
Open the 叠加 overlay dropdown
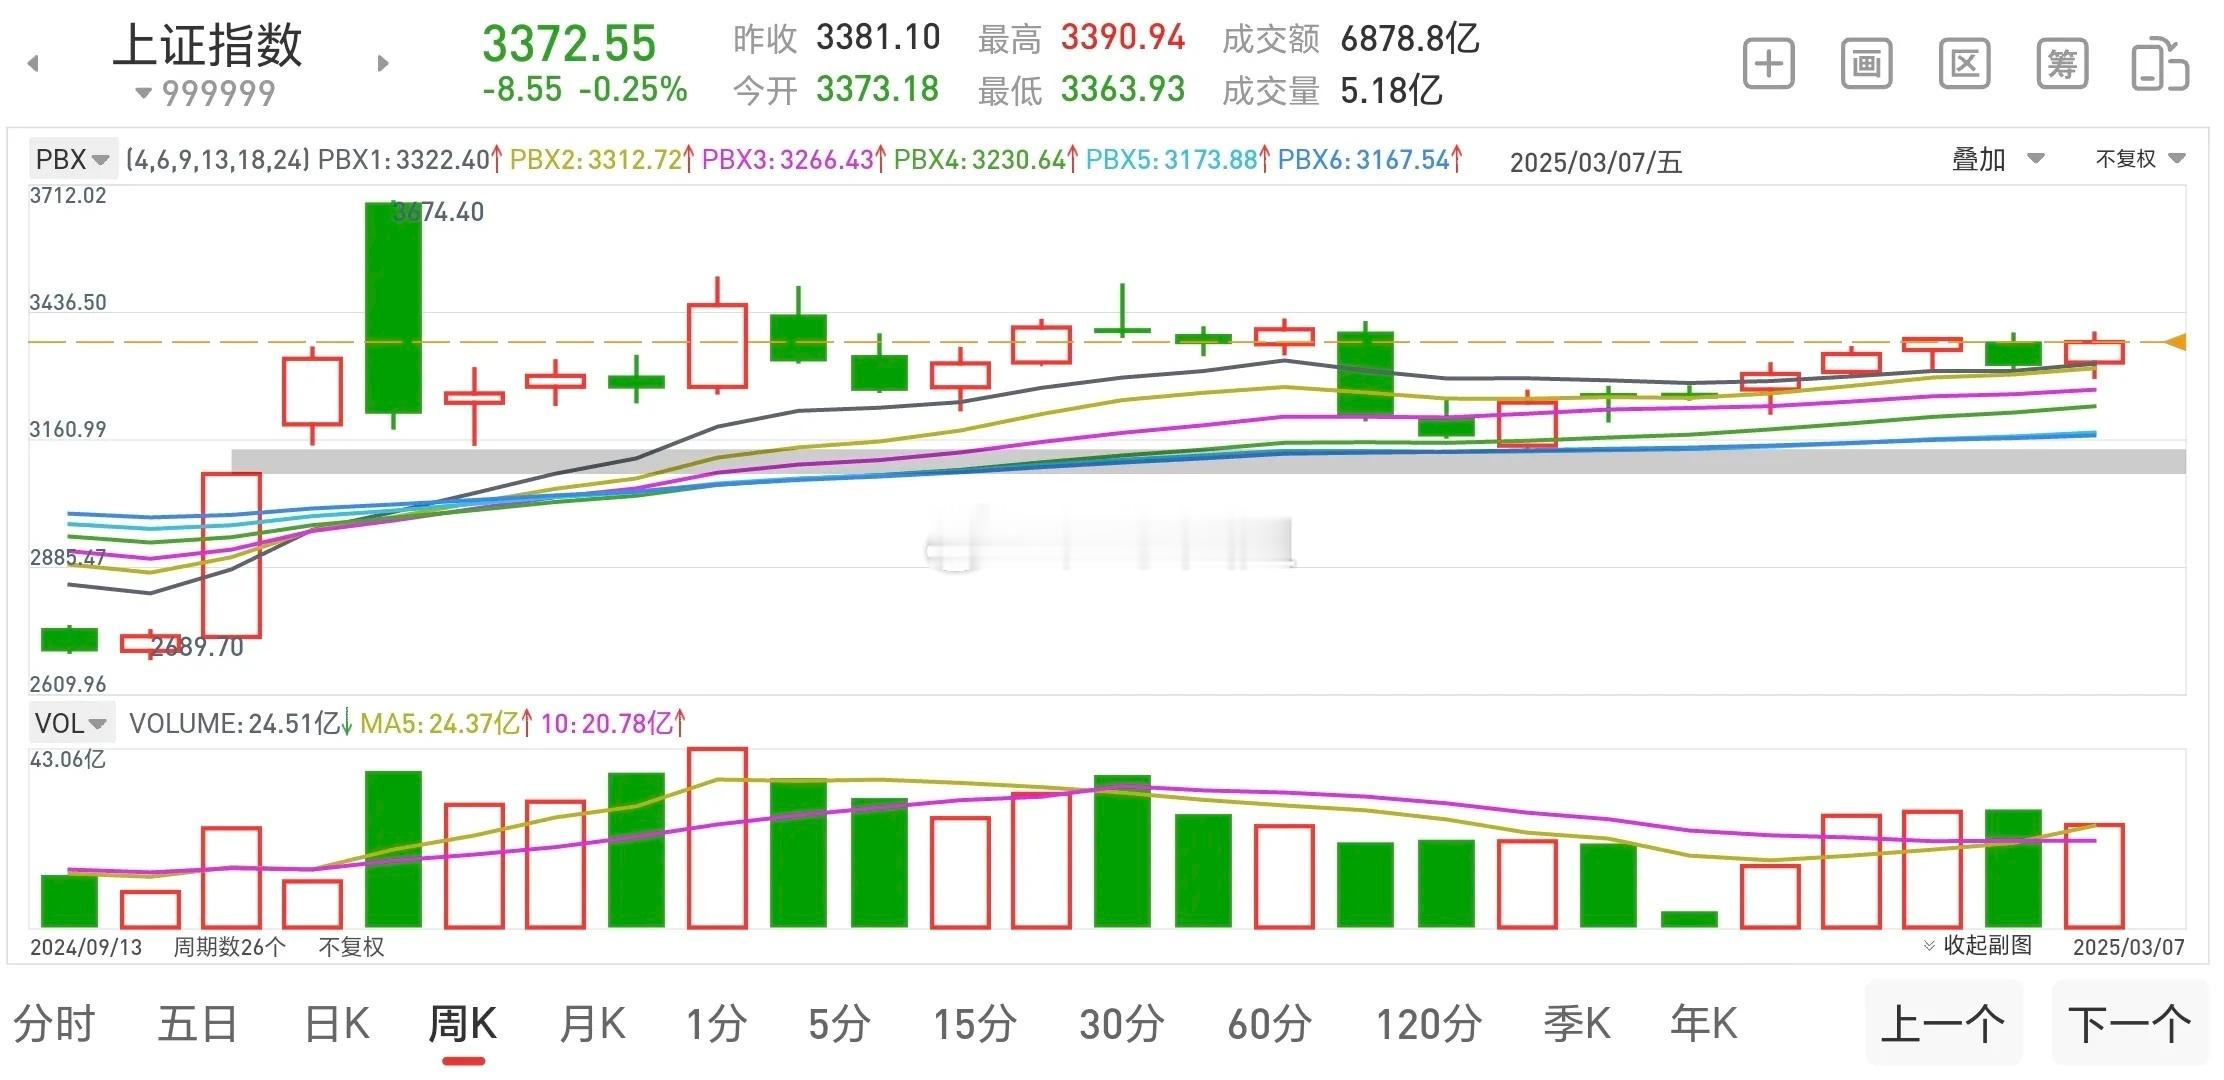click(x=1998, y=159)
